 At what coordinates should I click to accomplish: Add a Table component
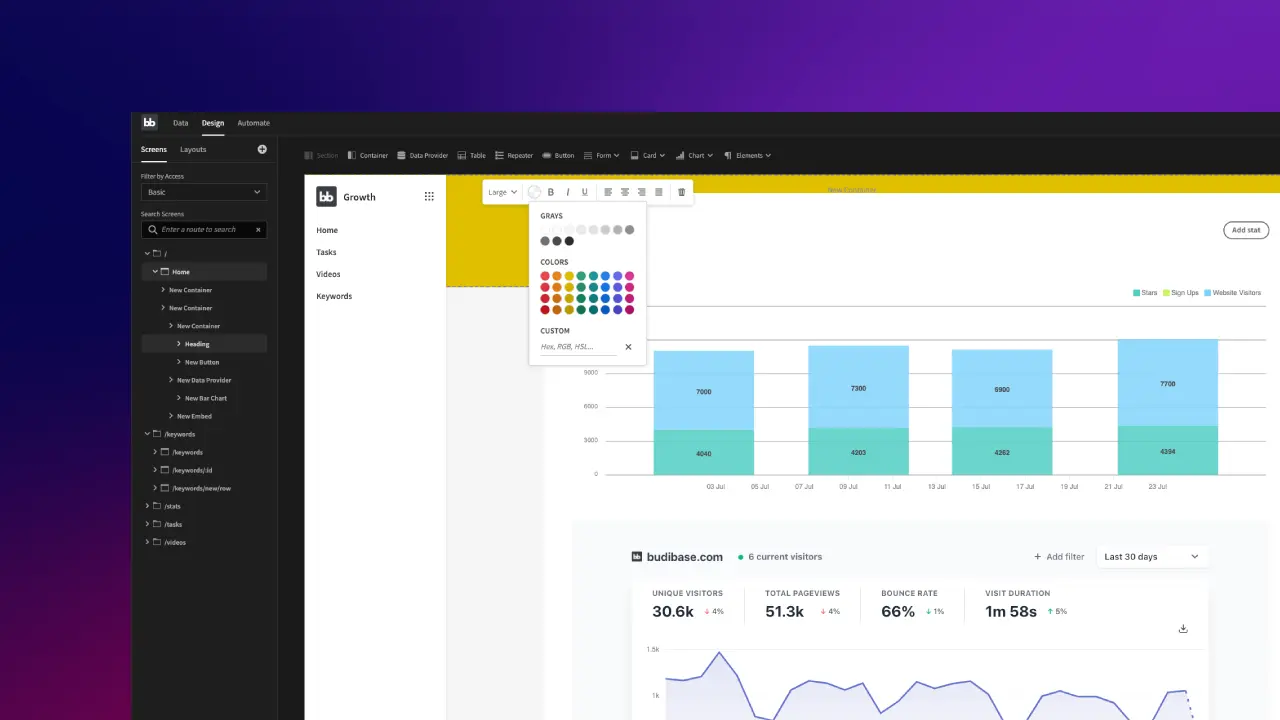[x=471, y=155]
